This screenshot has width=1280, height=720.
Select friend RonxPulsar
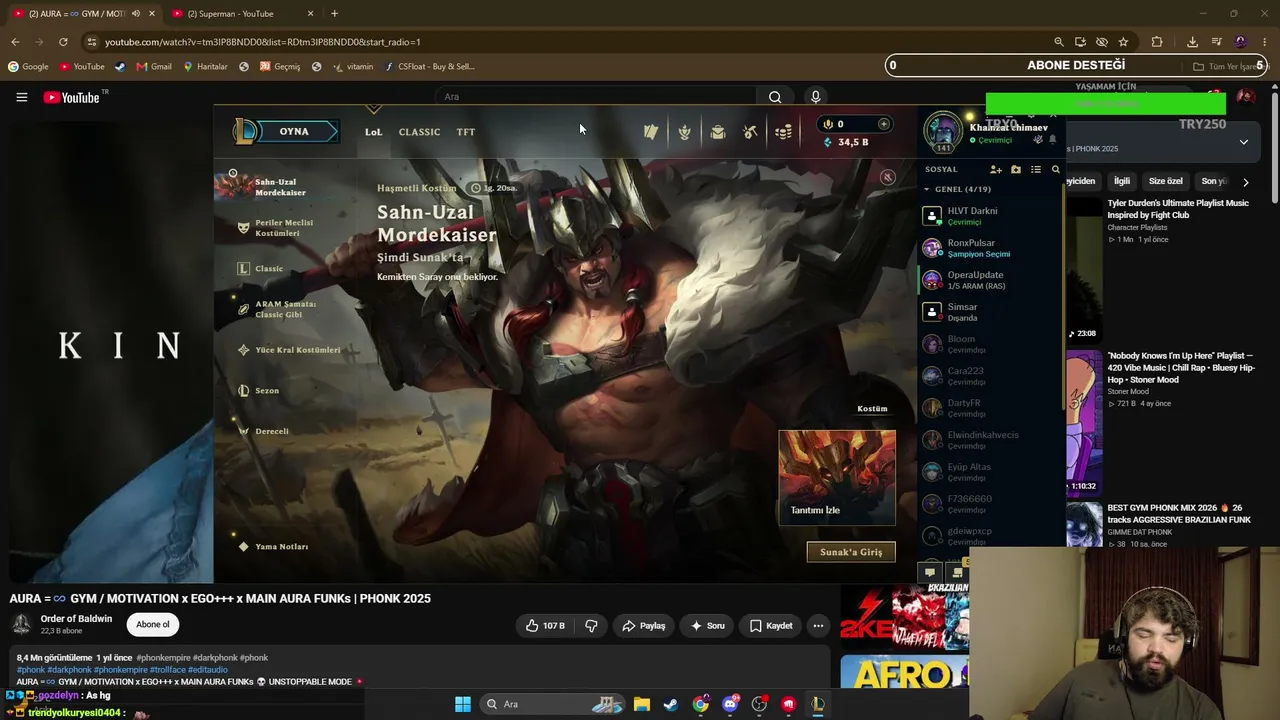tap(992, 248)
